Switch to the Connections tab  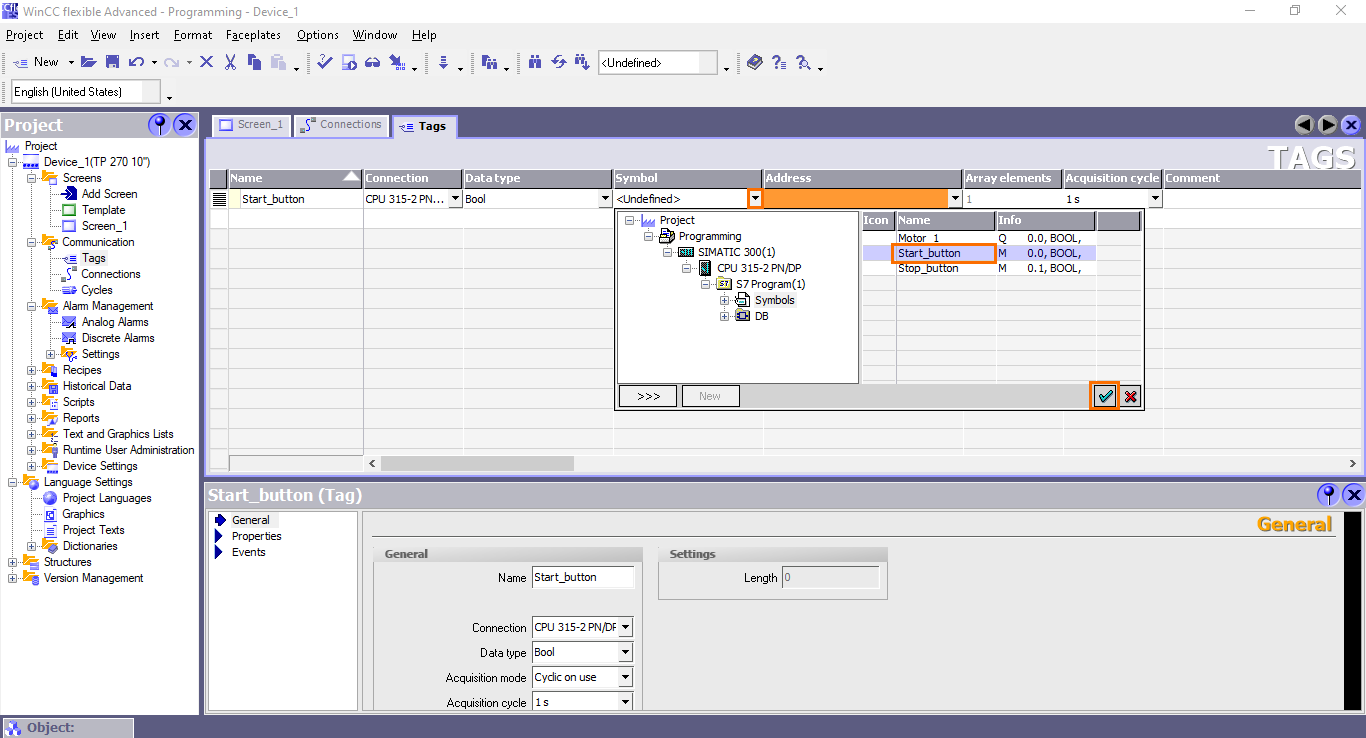pos(340,125)
